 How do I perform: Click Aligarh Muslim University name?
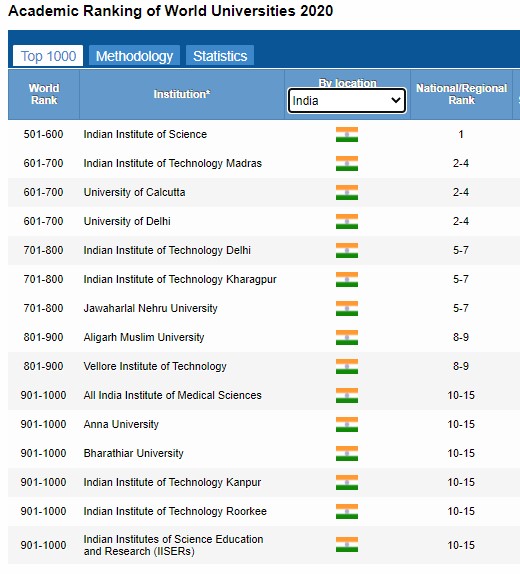pos(144,337)
